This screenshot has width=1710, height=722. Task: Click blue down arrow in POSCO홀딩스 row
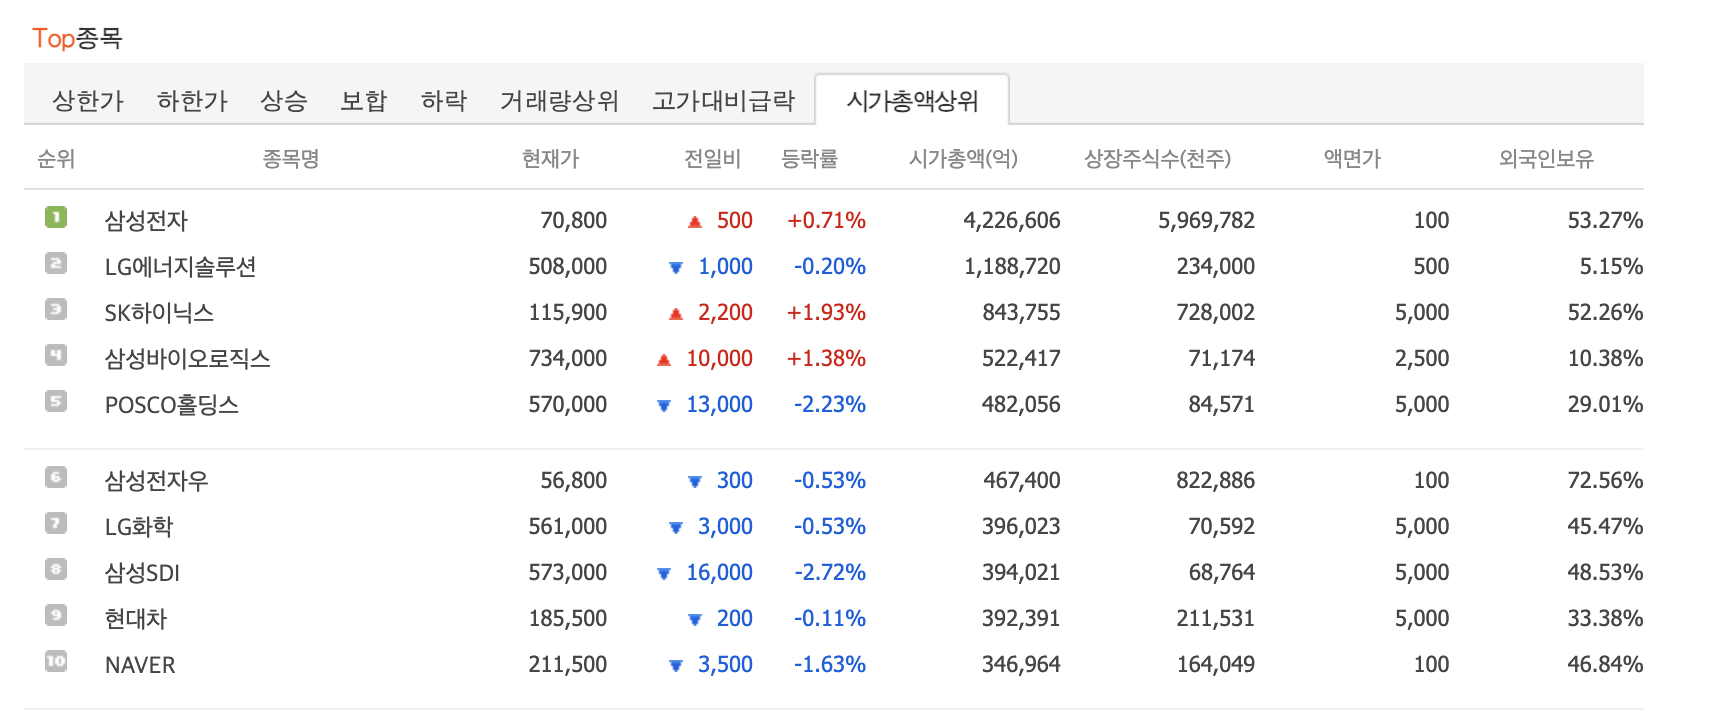point(664,406)
